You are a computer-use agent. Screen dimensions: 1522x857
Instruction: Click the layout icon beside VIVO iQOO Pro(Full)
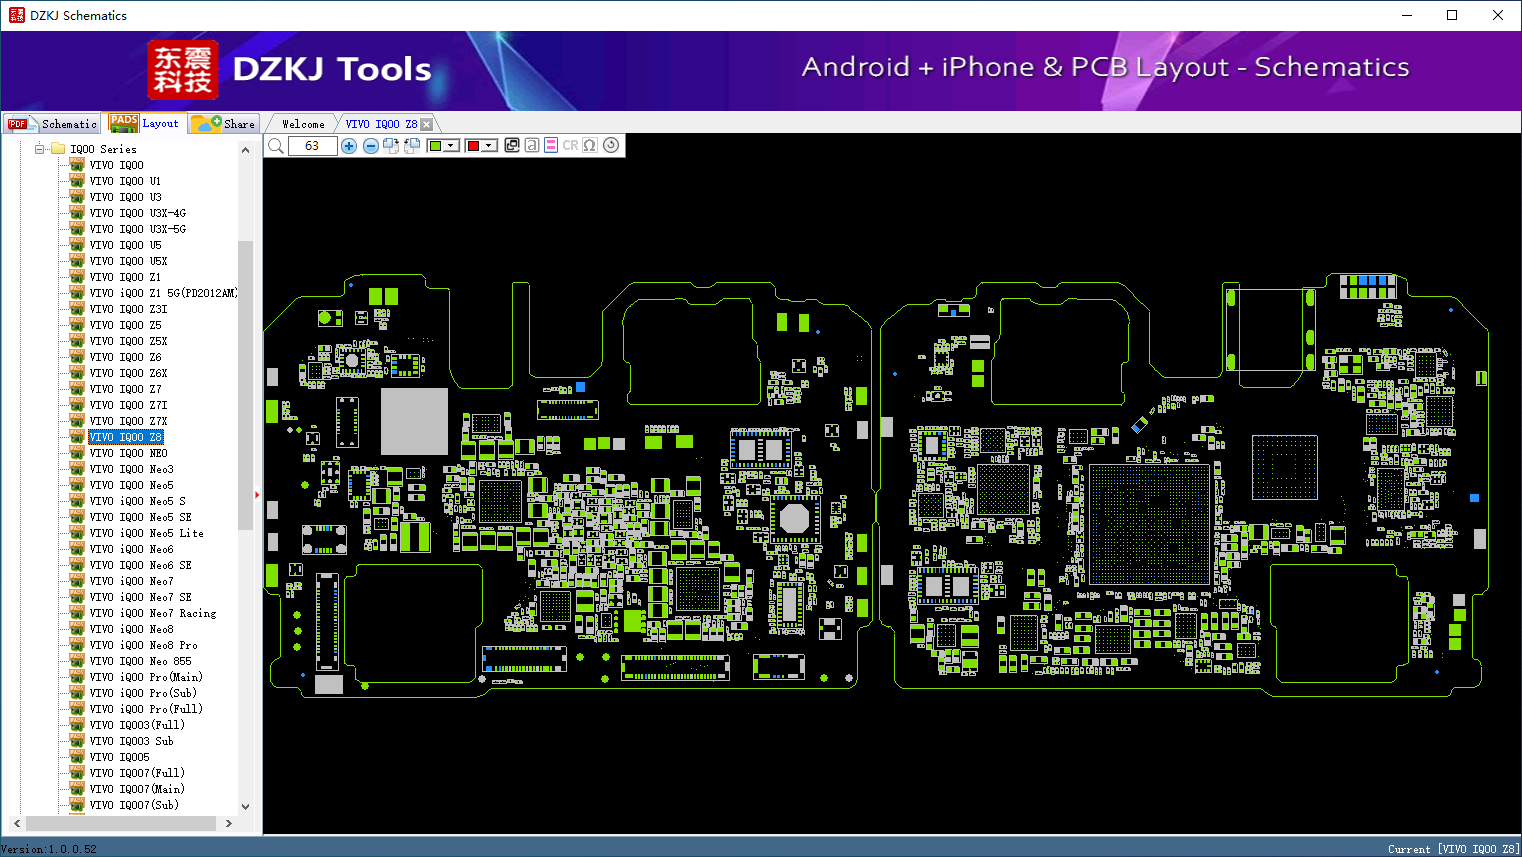77,708
